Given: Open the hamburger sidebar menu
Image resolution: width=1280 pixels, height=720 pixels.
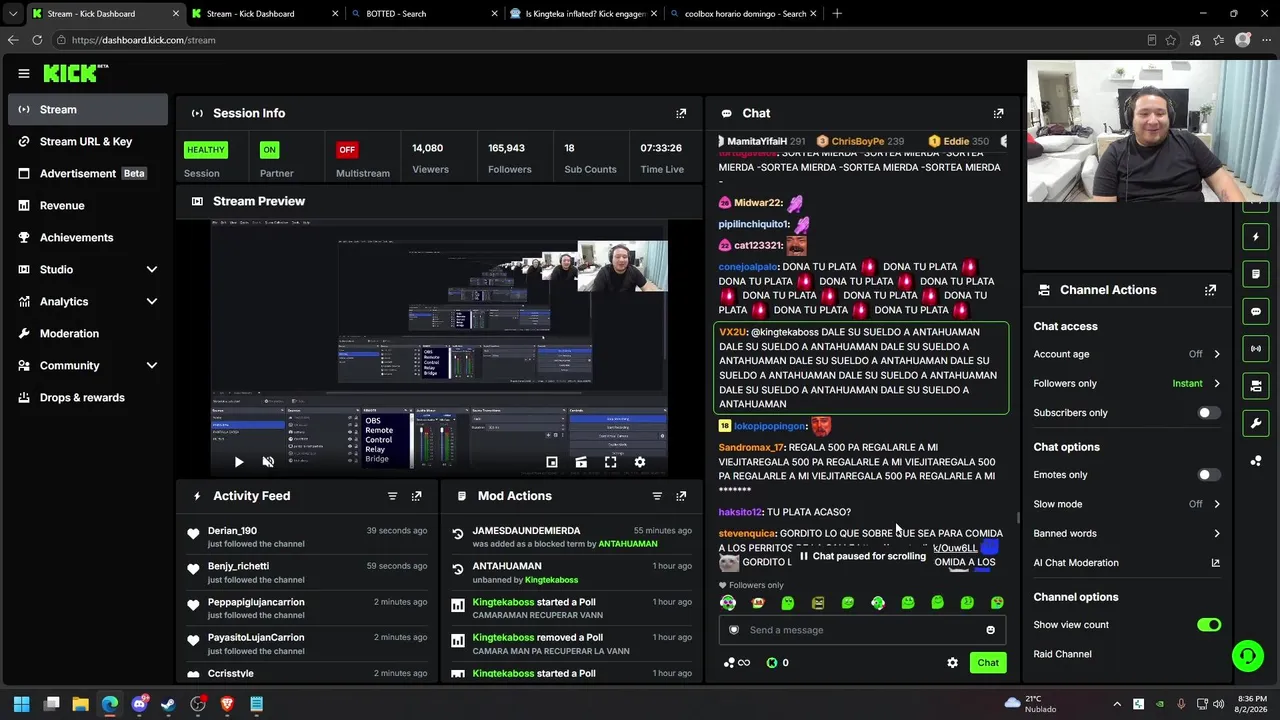Looking at the screenshot, I should (24, 73).
